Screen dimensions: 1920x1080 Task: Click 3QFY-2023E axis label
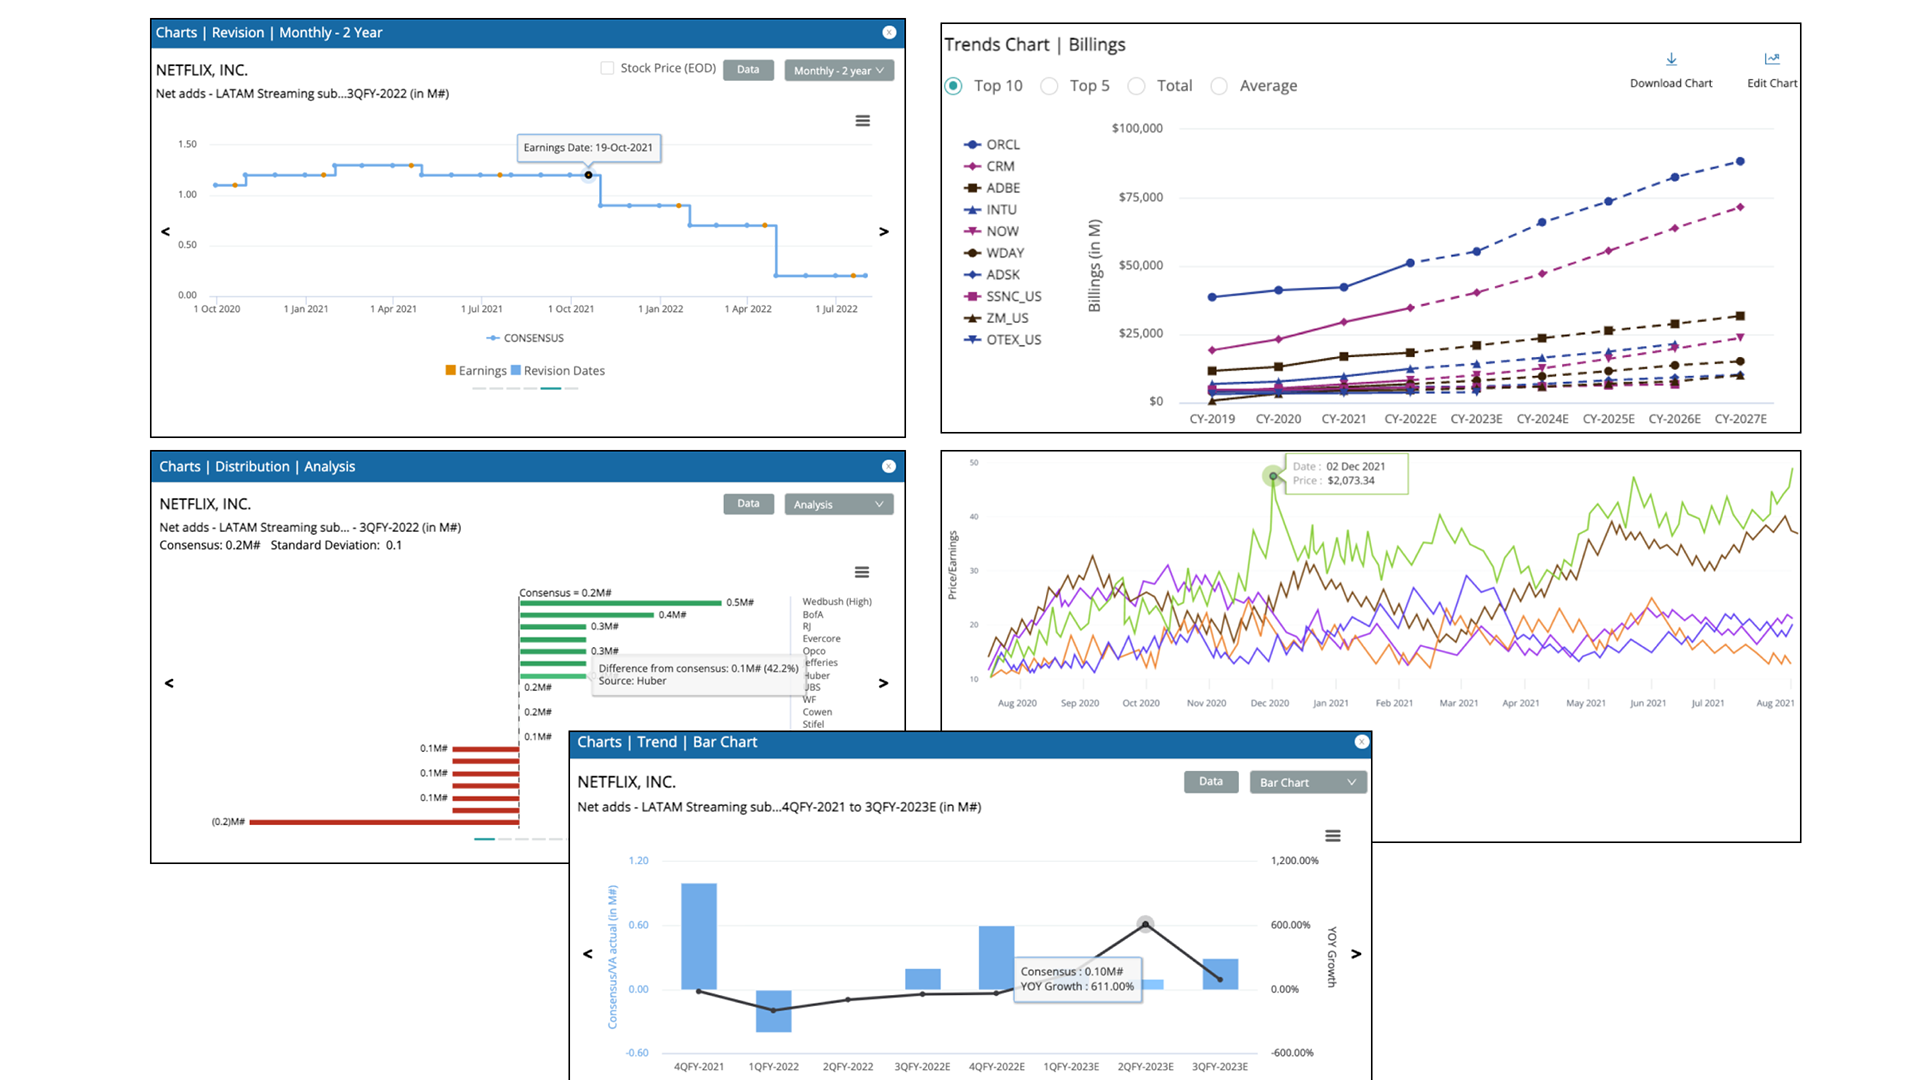click(1220, 1067)
